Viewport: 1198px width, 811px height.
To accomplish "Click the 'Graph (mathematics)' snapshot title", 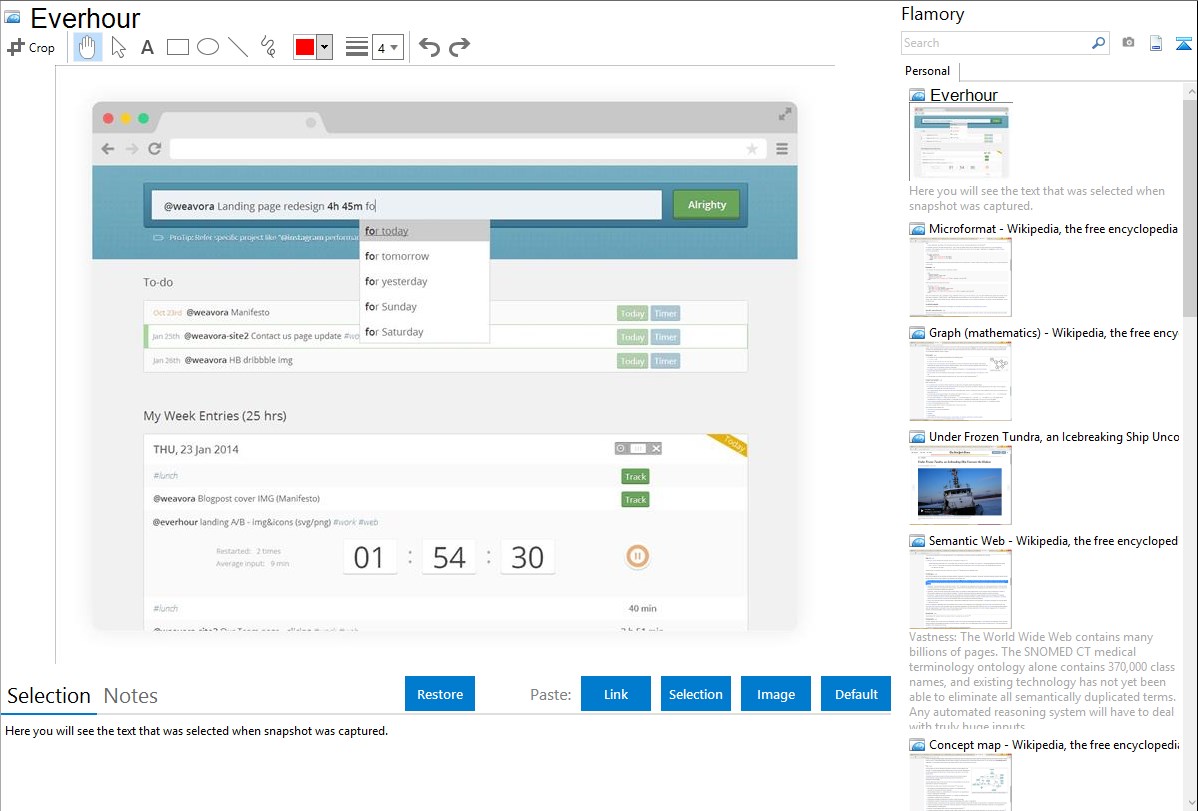I will click(1053, 333).
